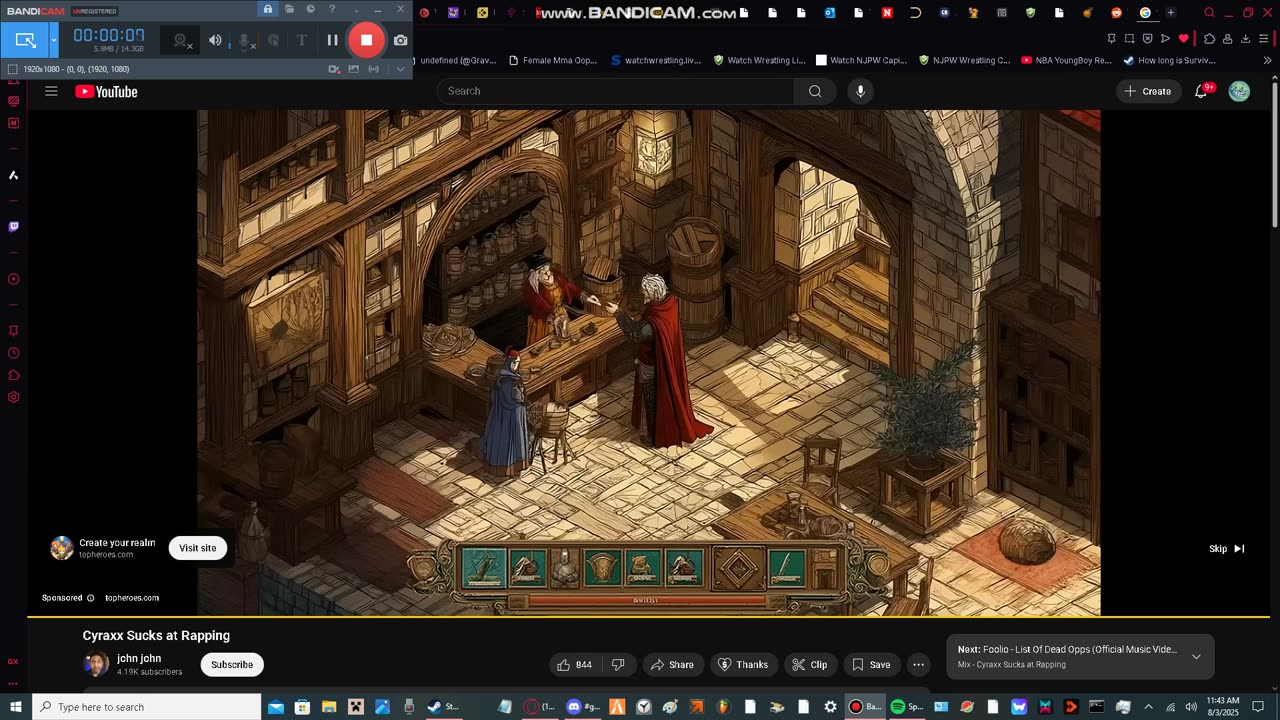Open Bandicam image captures icon
The width and height of the screenshot is (1280, 720).
pos(354,69)
